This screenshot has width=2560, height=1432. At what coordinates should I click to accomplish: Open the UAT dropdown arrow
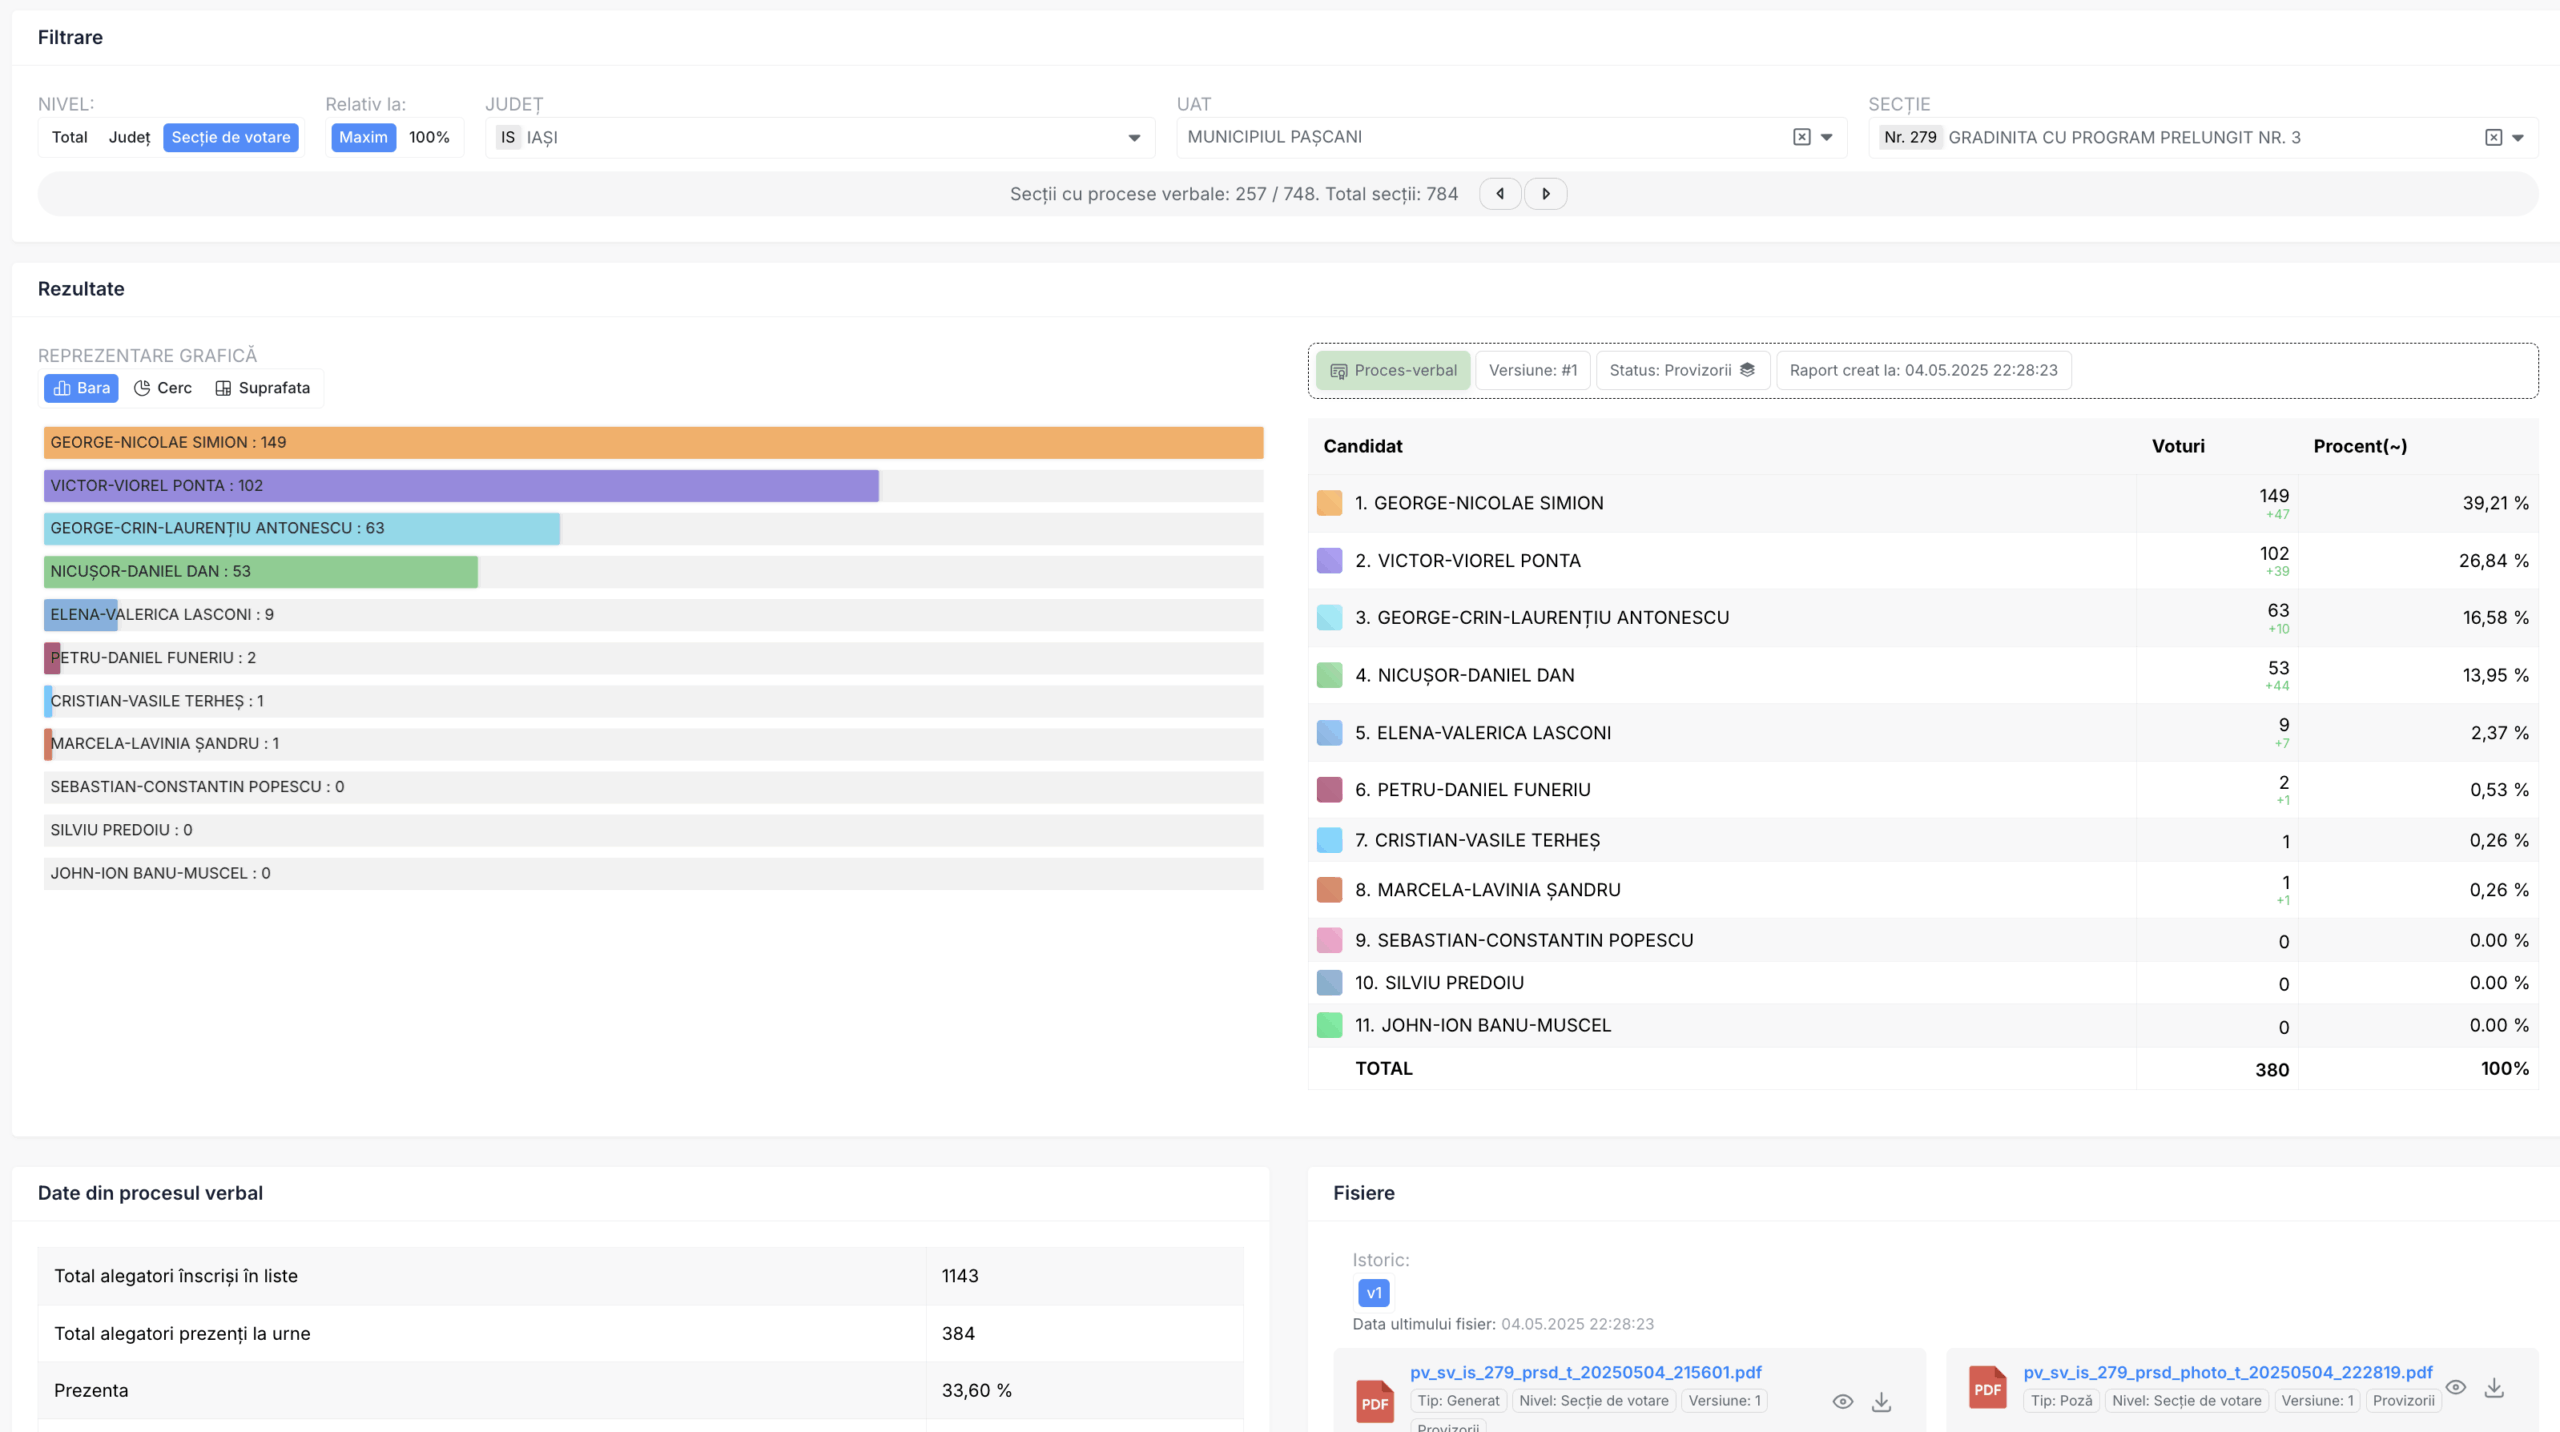click(1827, 137)
